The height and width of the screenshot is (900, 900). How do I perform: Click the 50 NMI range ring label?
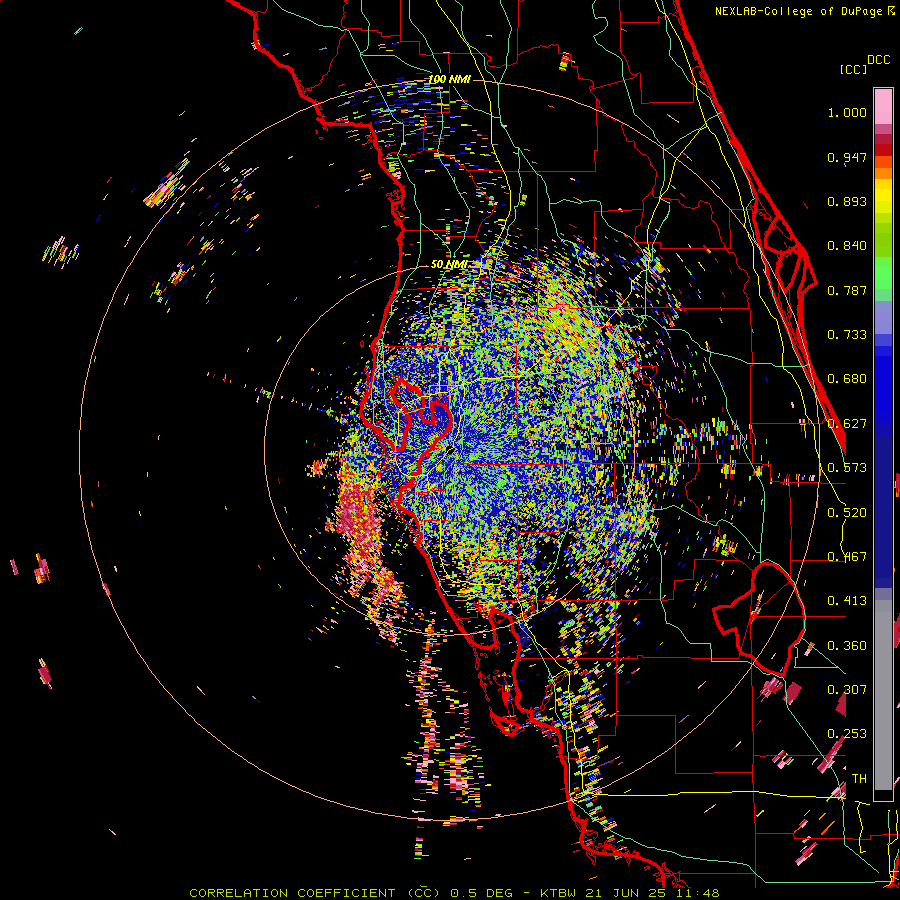(448, 265)
